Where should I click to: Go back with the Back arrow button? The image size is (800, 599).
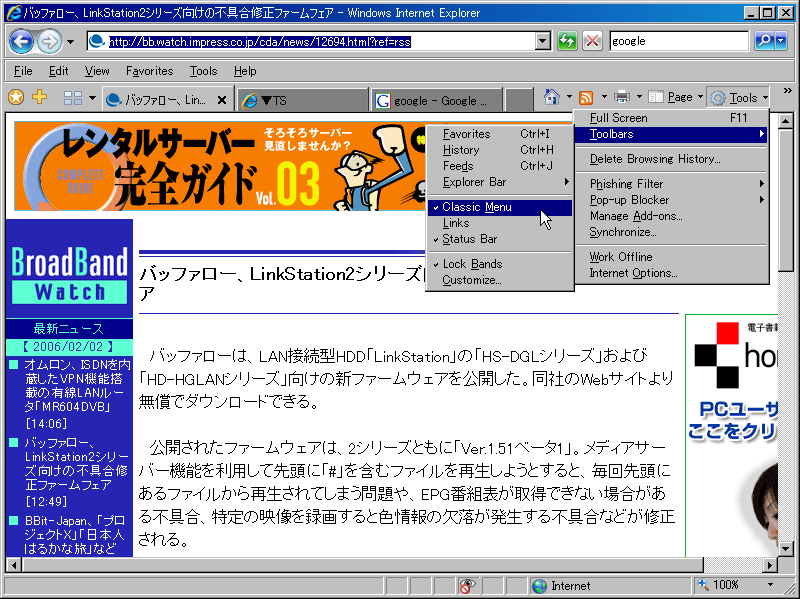tap(21, 41)
